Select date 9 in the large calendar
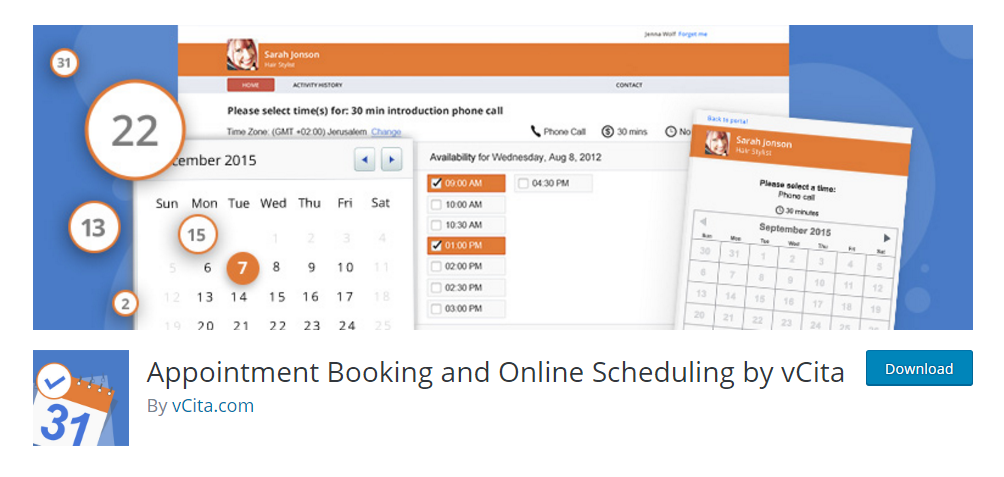Image resolution: width=1004 pixels, height=477 pixels. pyautogui.click(x=311, y=267)
